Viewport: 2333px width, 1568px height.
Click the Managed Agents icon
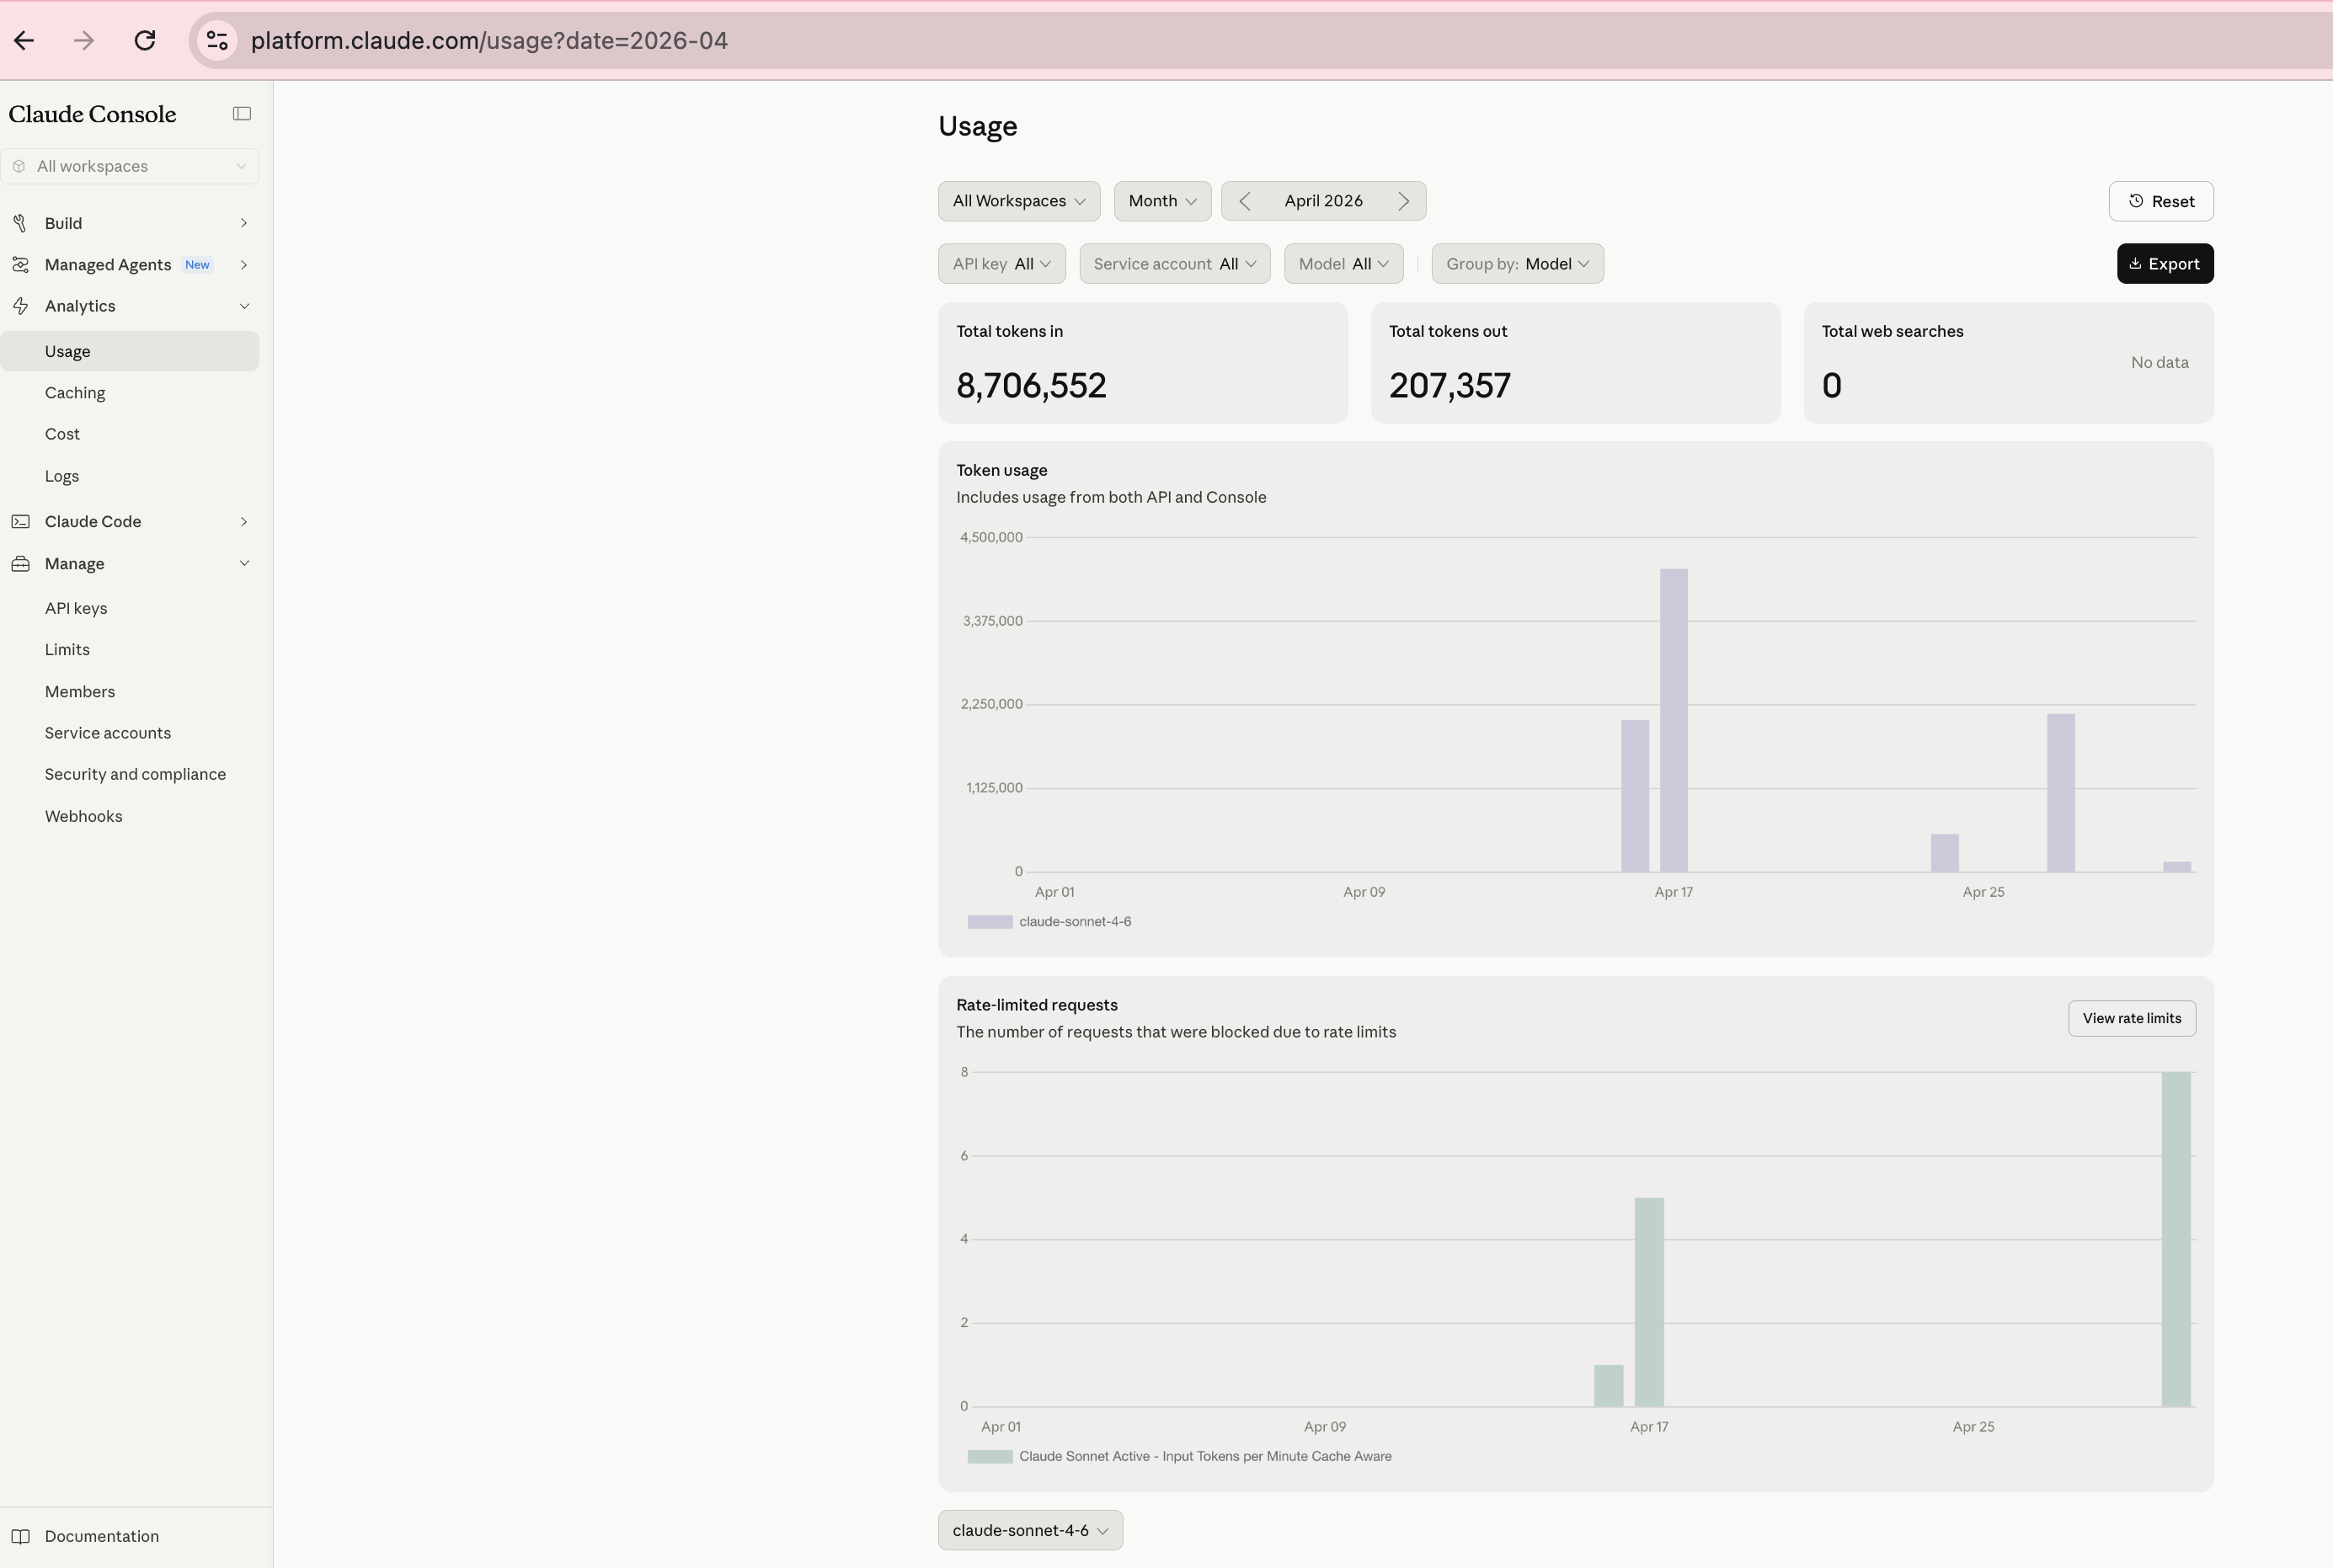point(20,265)
